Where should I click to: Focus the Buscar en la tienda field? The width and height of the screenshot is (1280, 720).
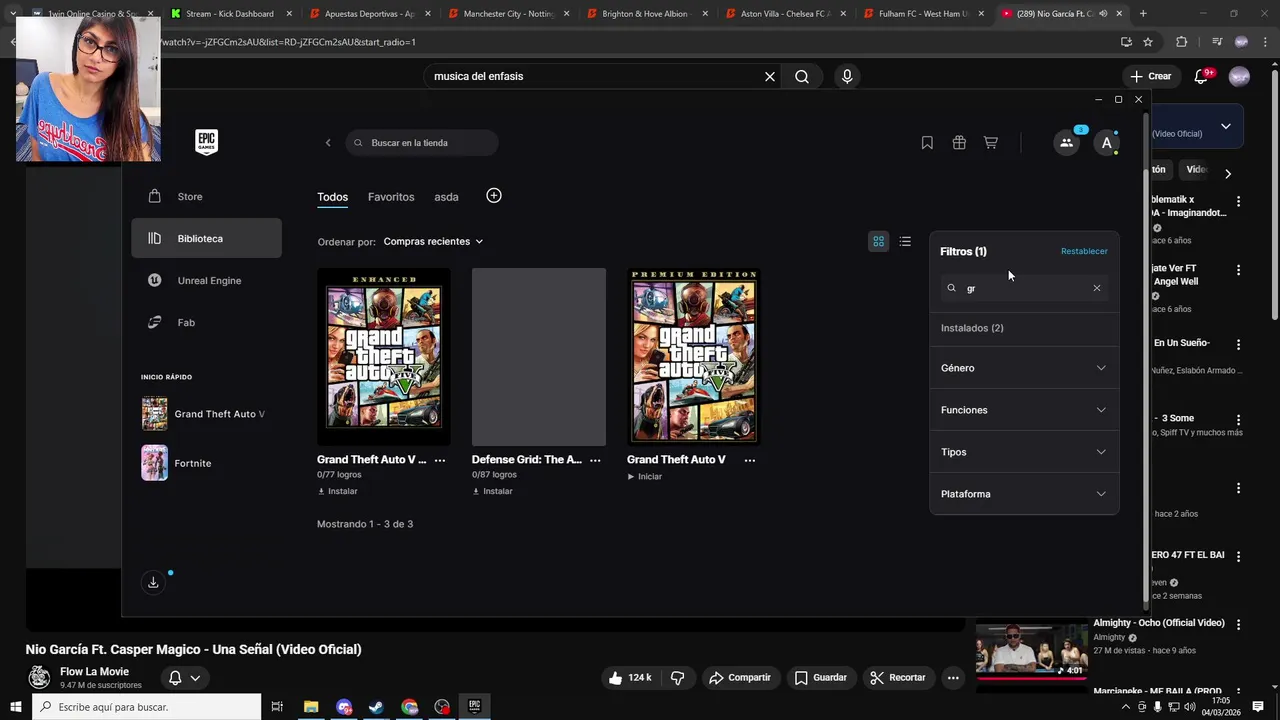coord(422,143)
